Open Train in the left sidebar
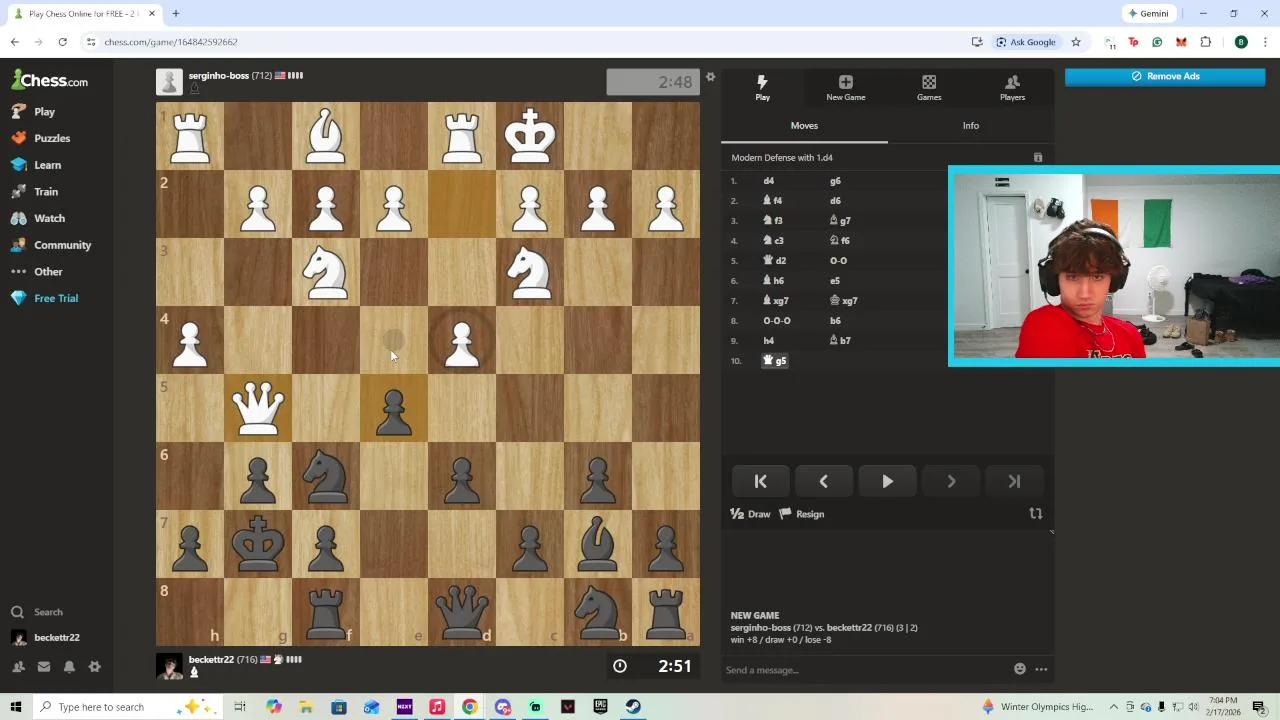 (34, 191)
